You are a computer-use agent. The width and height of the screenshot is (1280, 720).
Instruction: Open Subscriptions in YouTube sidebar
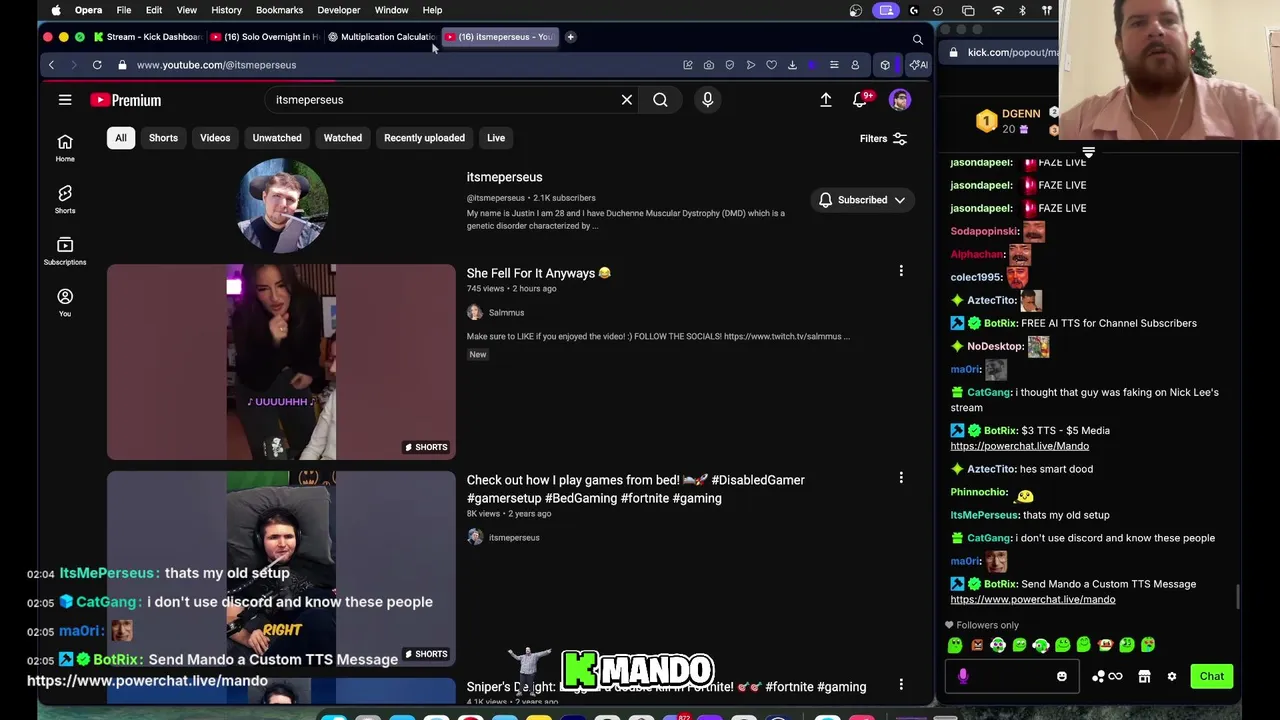pos(65,251)
